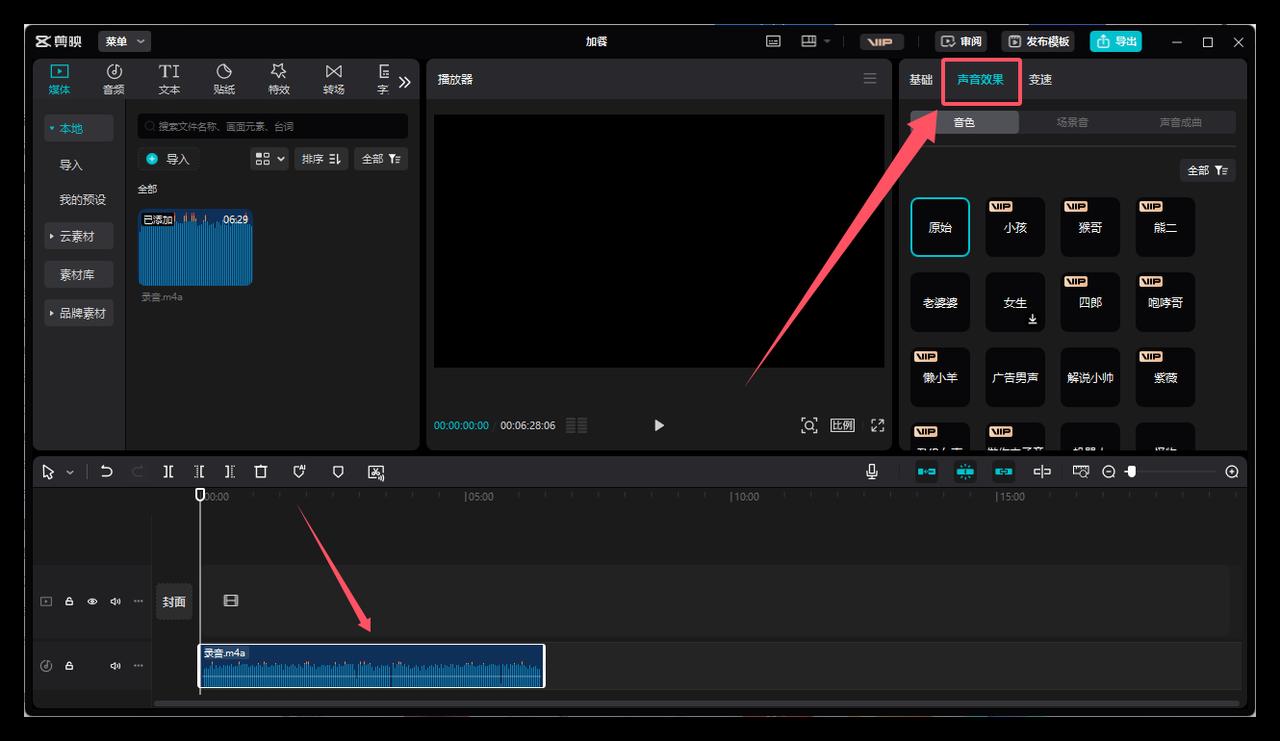Expand the 云素材 tree item
Screen dimensions: 1280x741
(x=78, y=237)
